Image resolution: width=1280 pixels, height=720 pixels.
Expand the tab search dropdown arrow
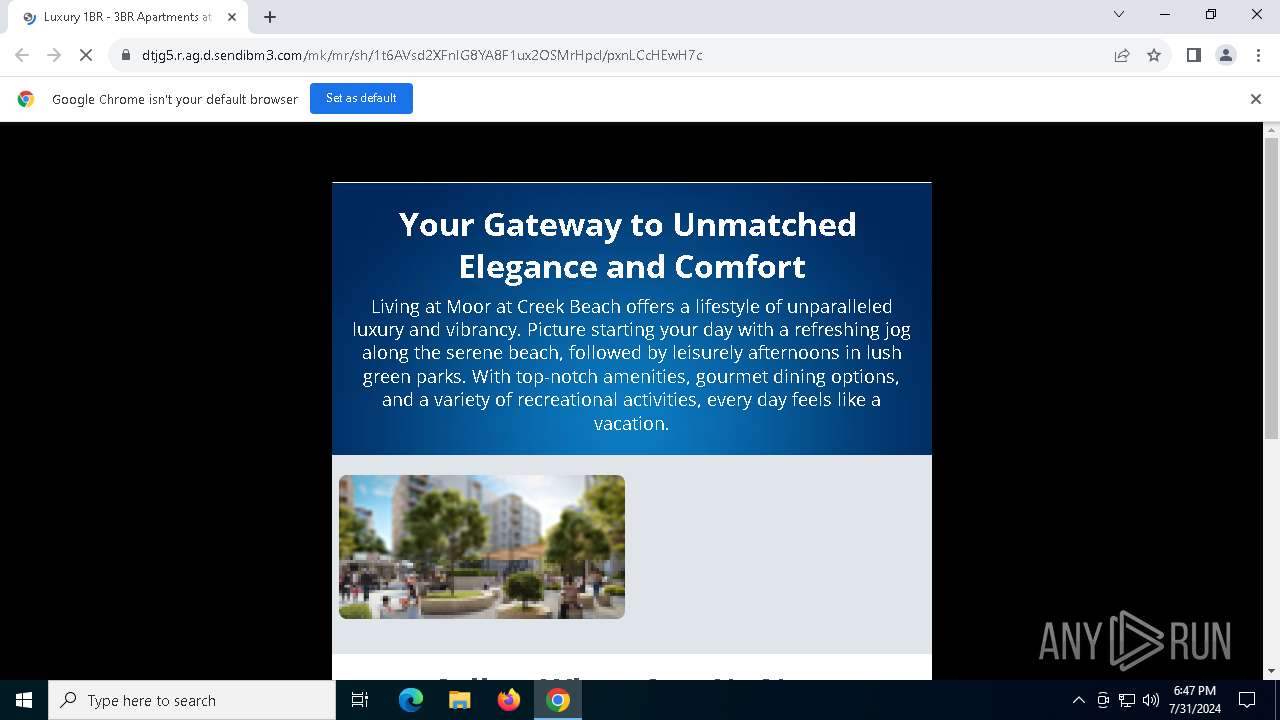(1119, 14)
